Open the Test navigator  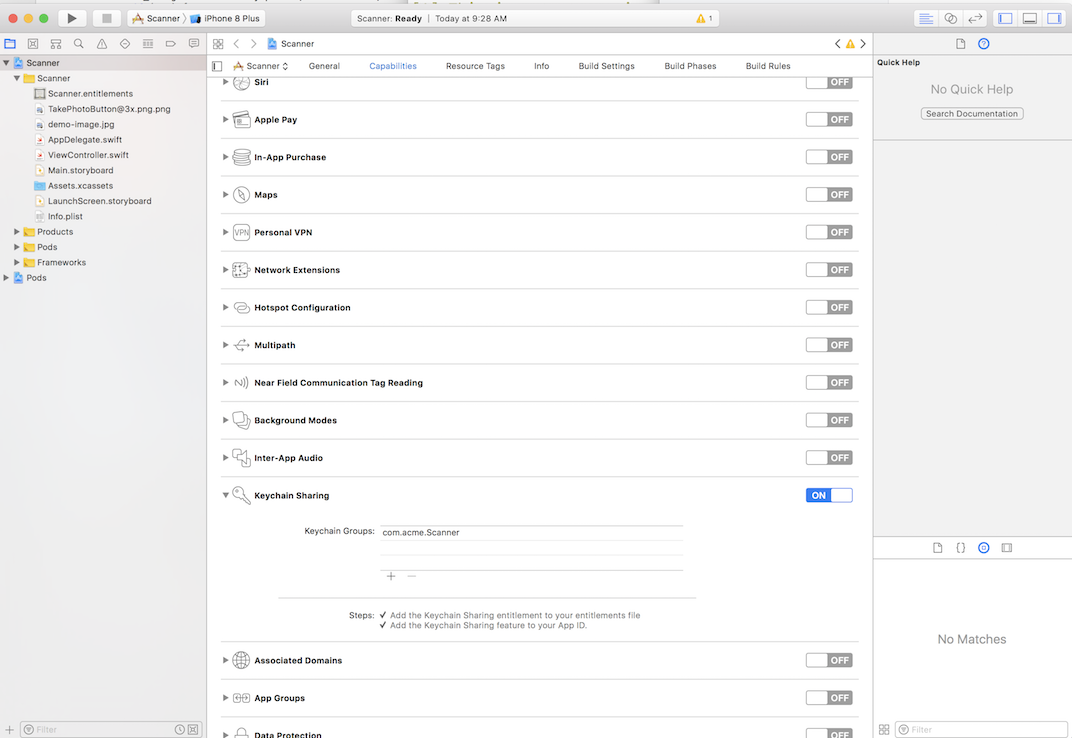coord(124,44)
